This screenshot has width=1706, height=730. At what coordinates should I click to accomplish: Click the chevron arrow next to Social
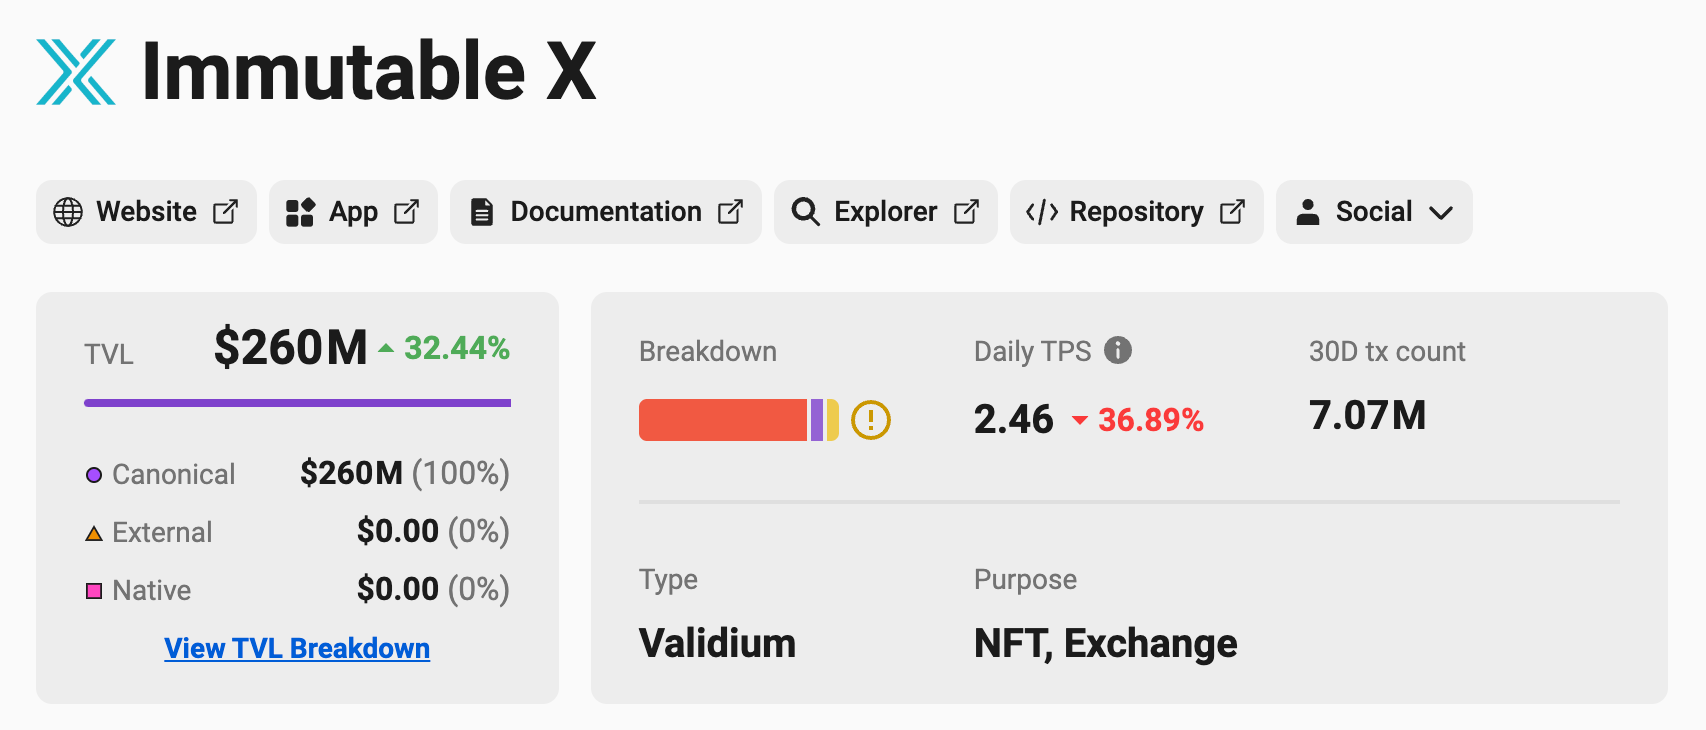coord(1441,213)
